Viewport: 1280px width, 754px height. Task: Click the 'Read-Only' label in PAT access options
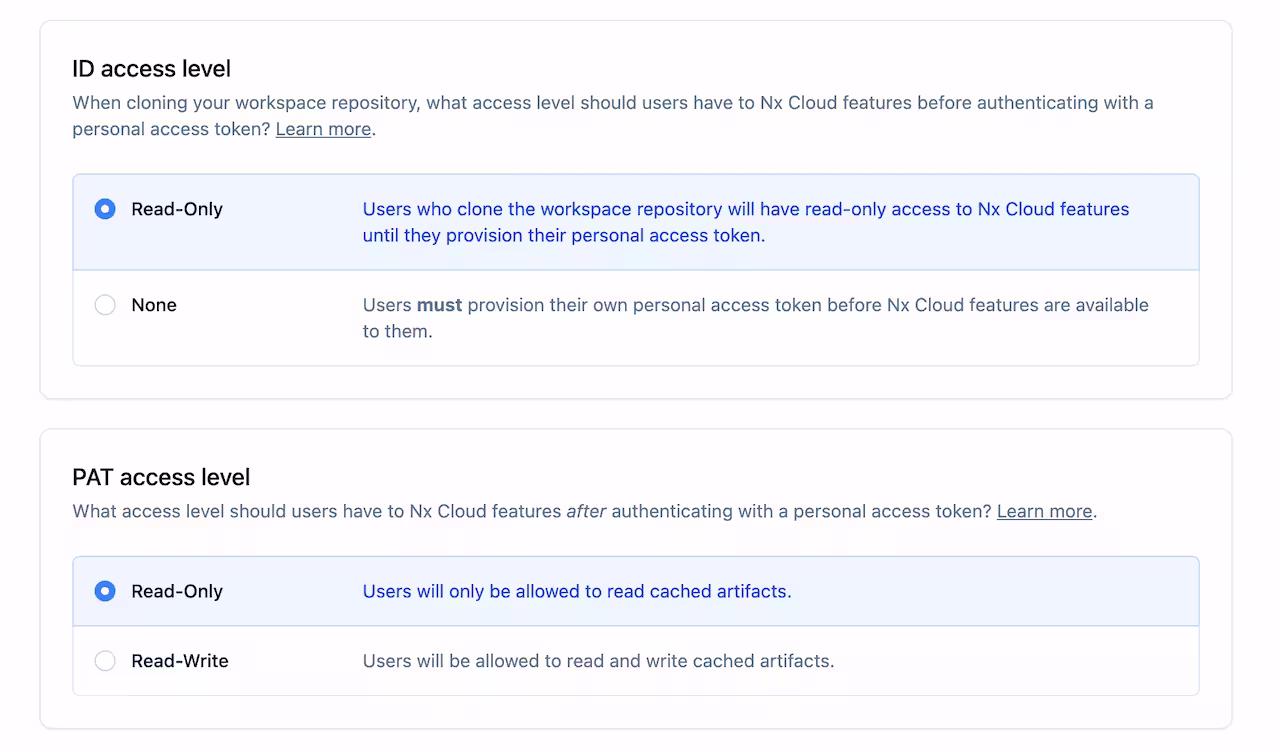(x=177, y=591)
